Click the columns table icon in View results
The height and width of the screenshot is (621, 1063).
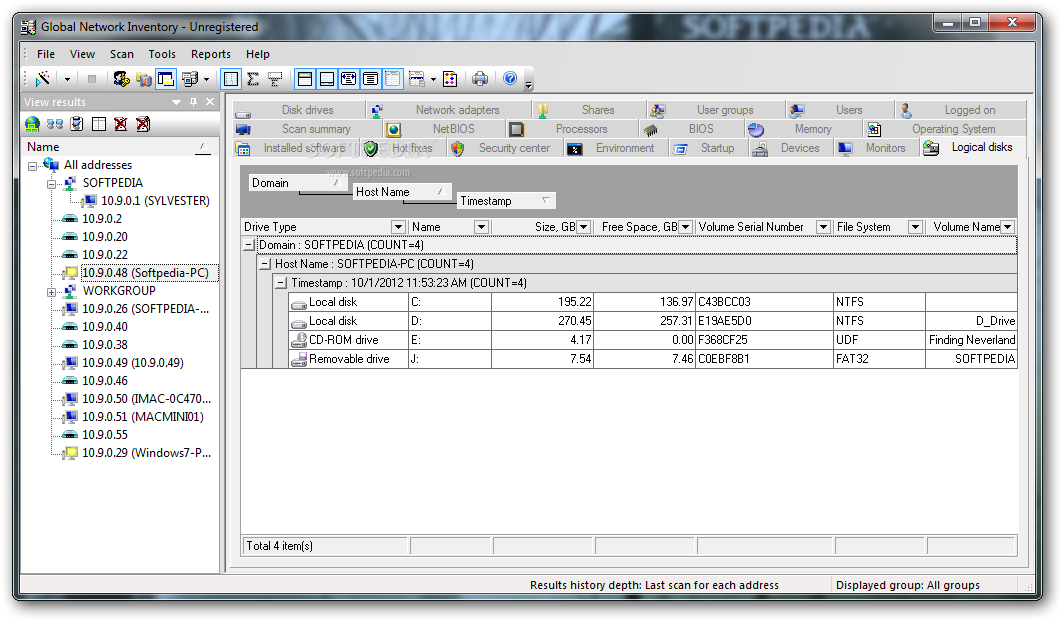[99, 124]
